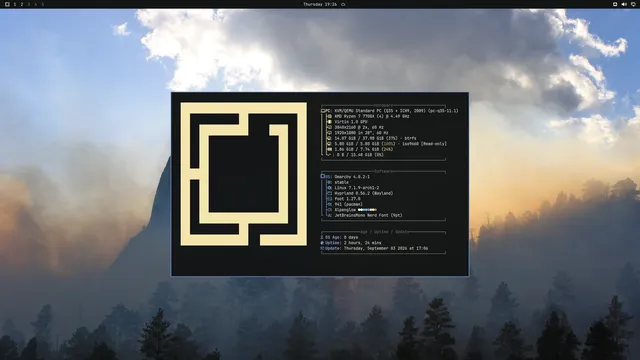The image size is (640, 360).
Task: Switch to workspace 1
Action: pyautogui.click(x=15, y=4)
